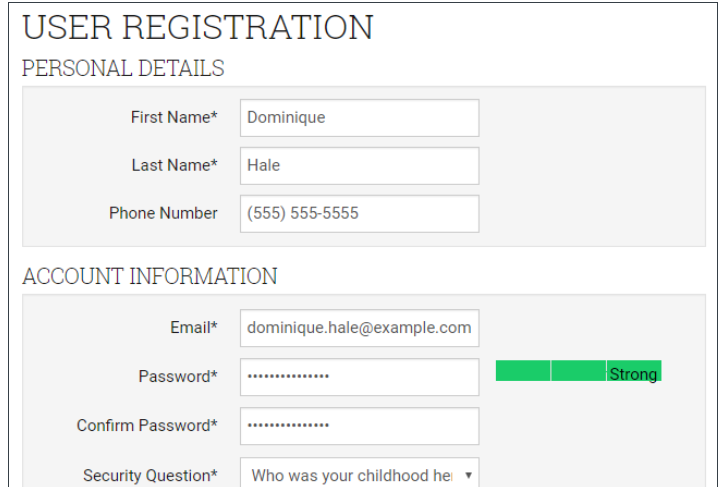Screen dimensions: 725x487
Task: Click the USER REGISTRATION page heading
Action: coord(198,27)
